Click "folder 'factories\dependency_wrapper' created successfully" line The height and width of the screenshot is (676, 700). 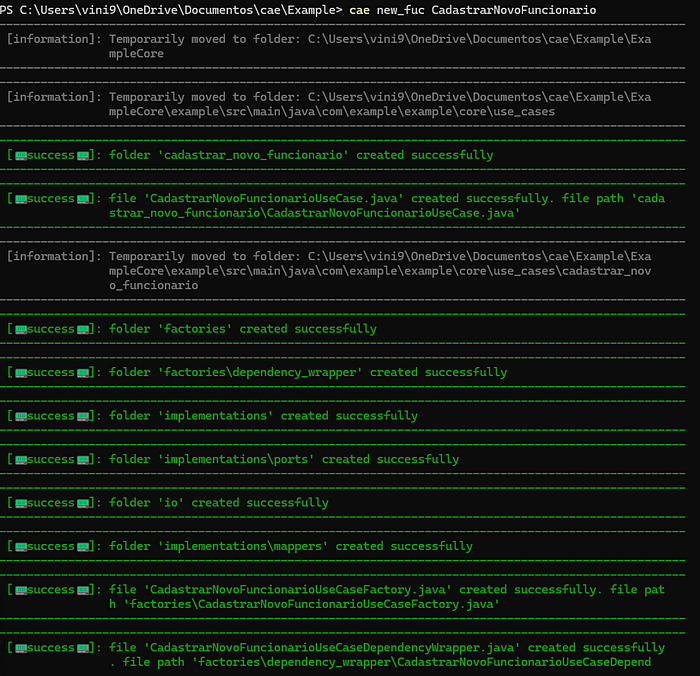(308, 372)
